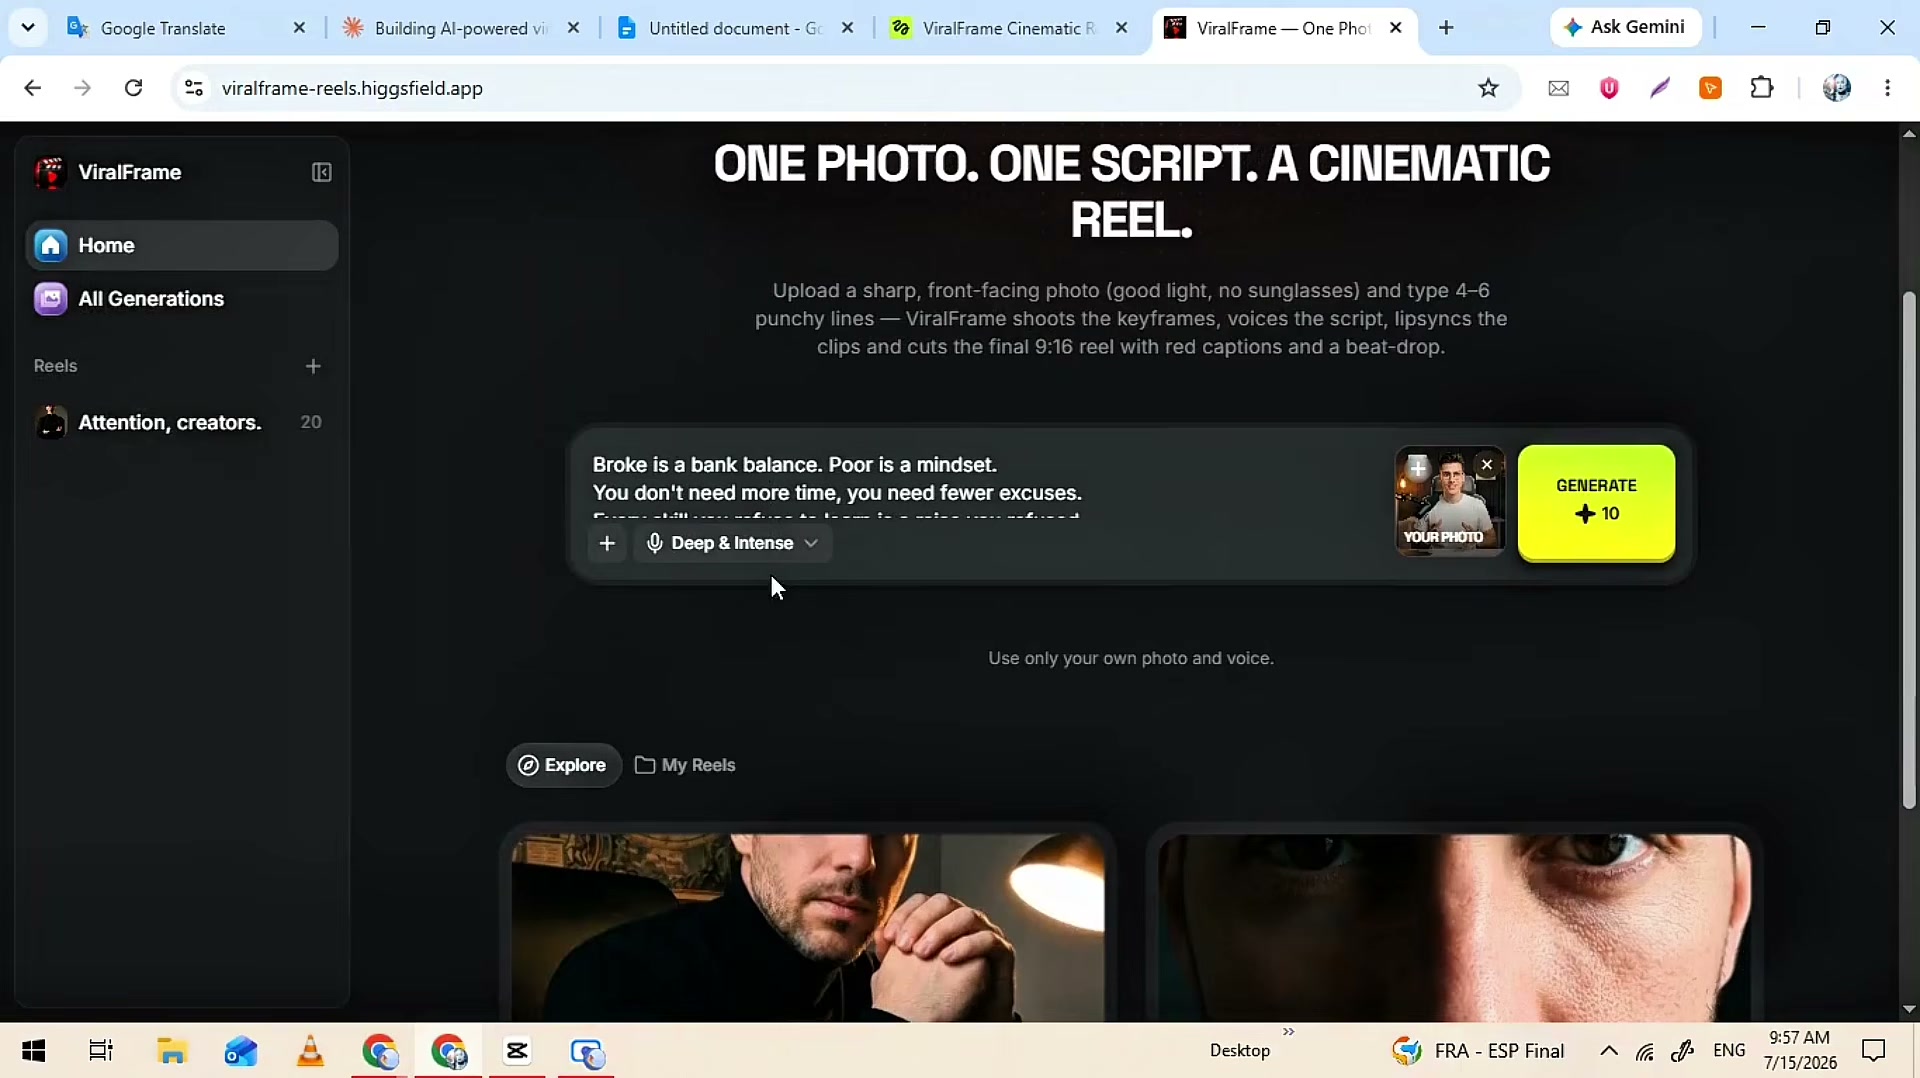Click the address bar URL
1920x1078 pixels.
(352, 88)
